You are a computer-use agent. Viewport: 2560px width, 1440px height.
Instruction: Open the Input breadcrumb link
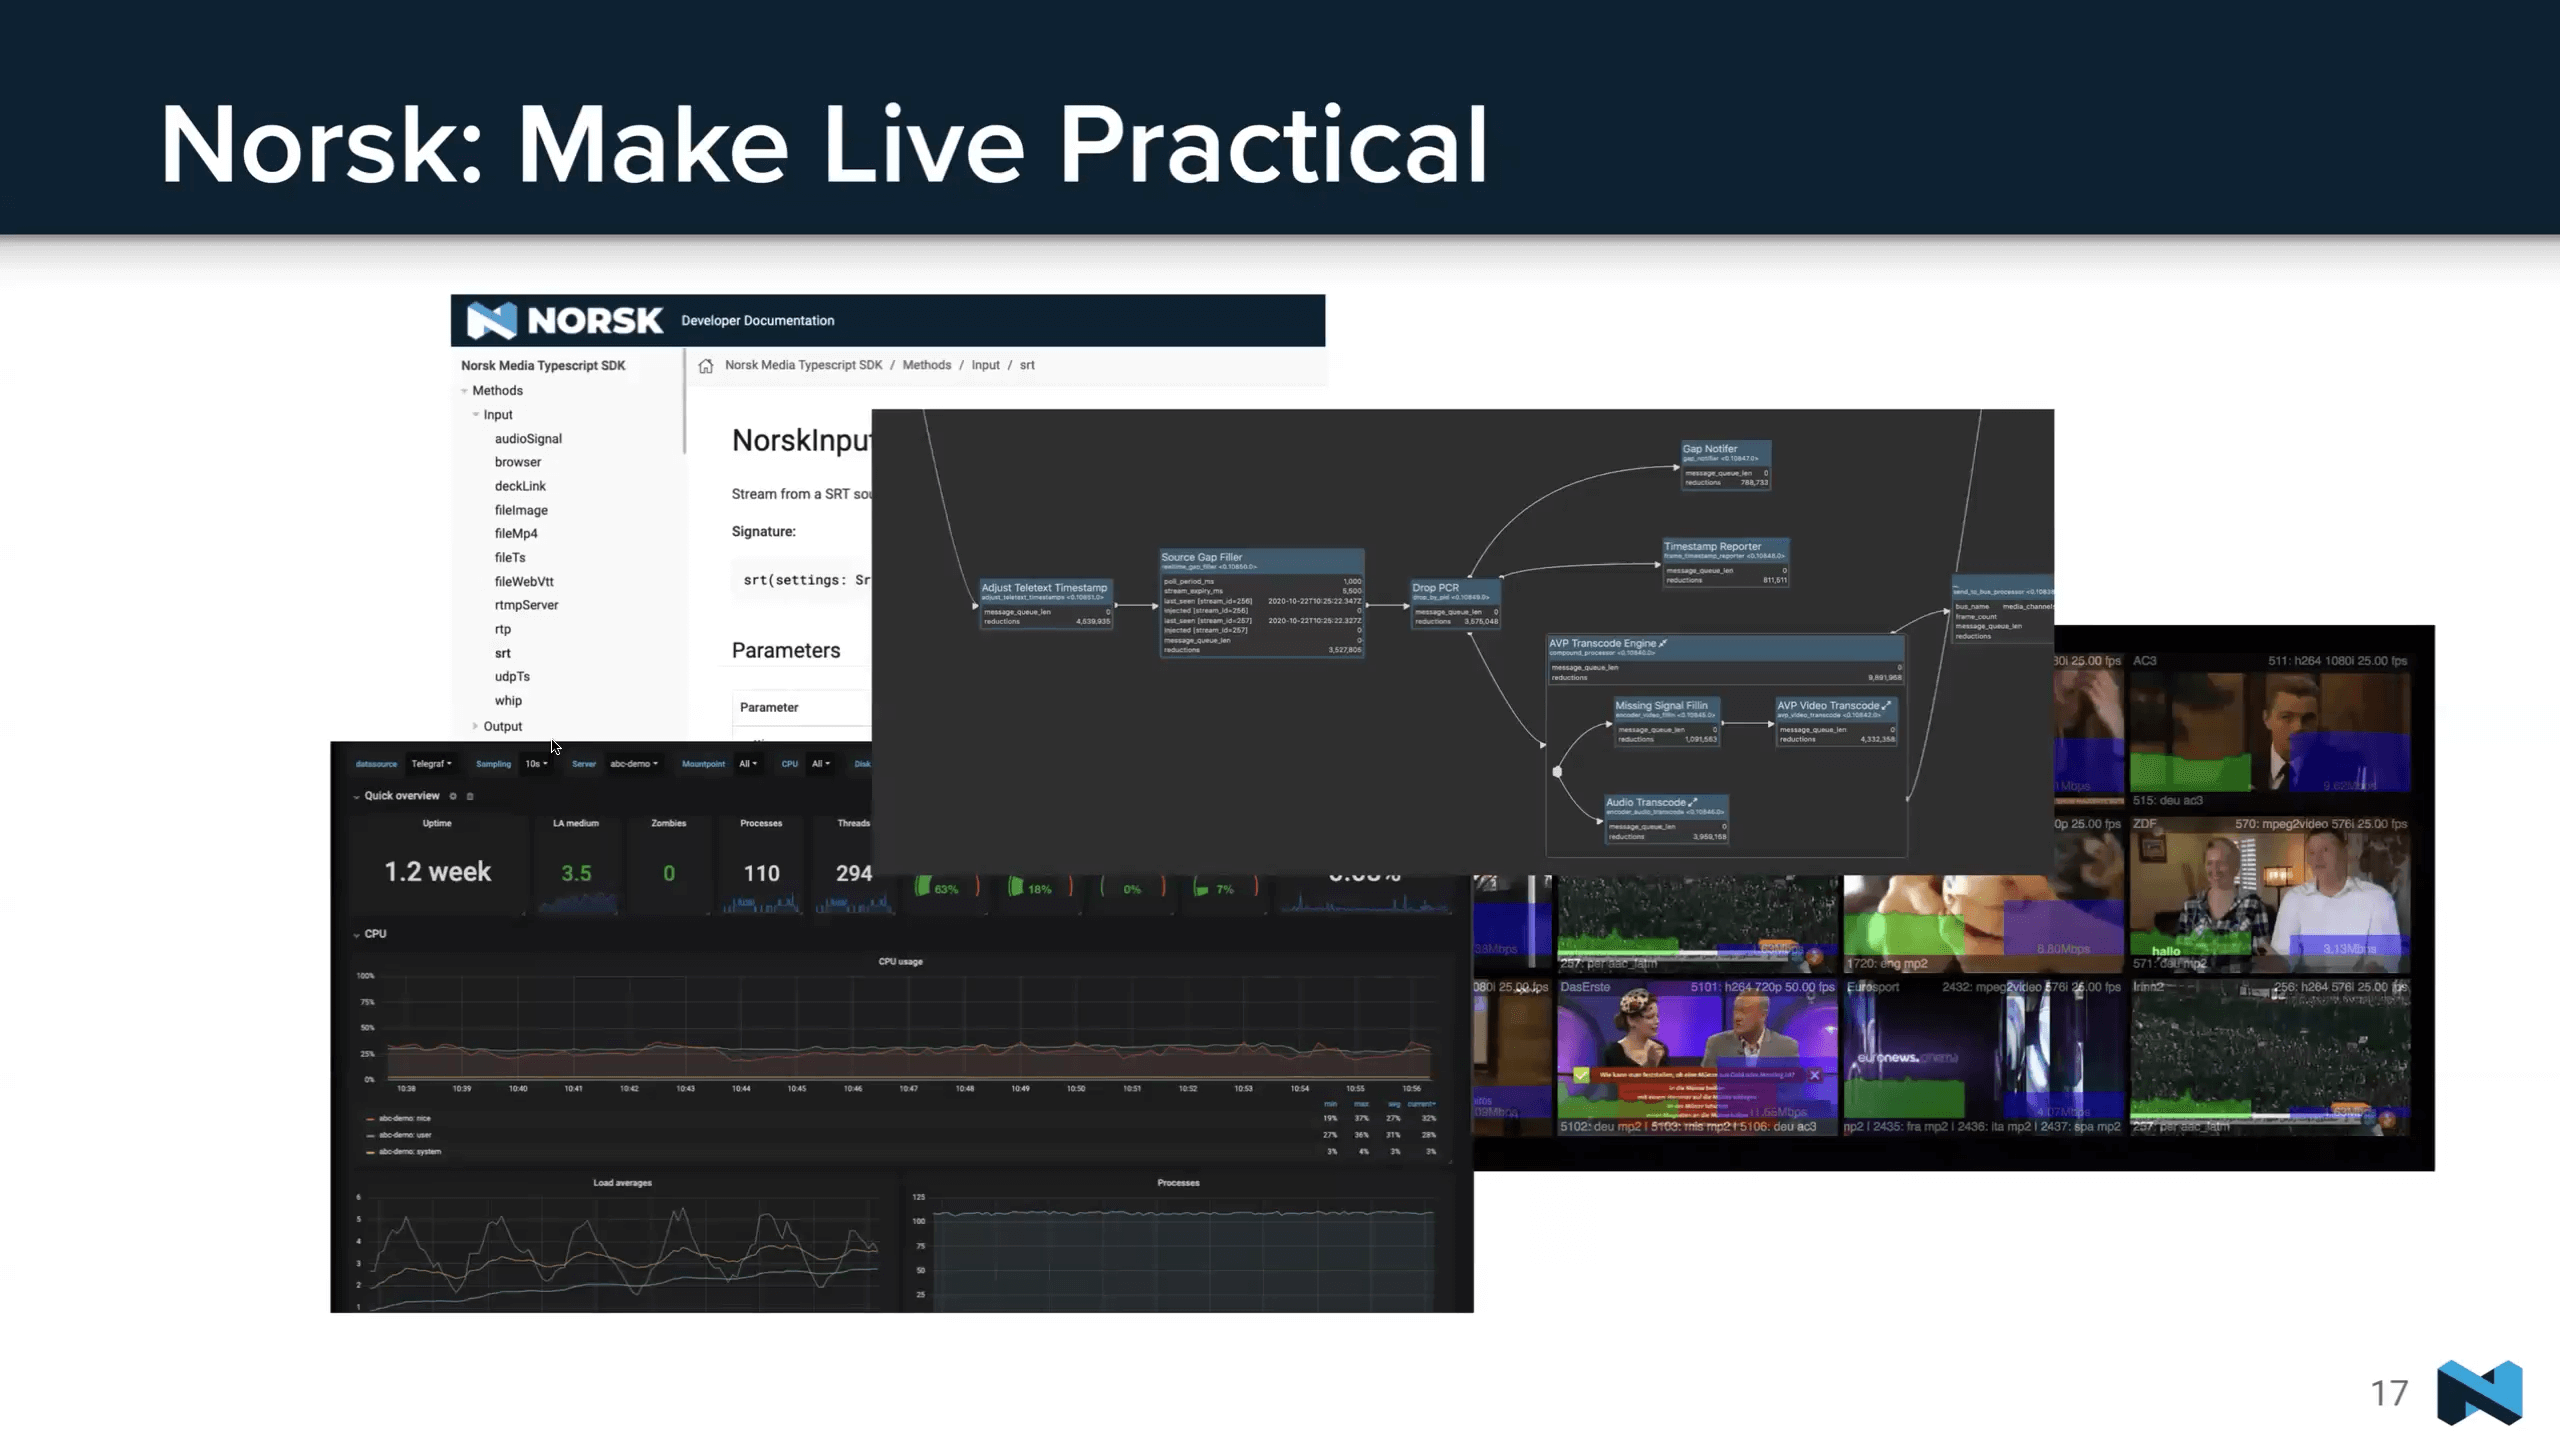coord(985,365)
